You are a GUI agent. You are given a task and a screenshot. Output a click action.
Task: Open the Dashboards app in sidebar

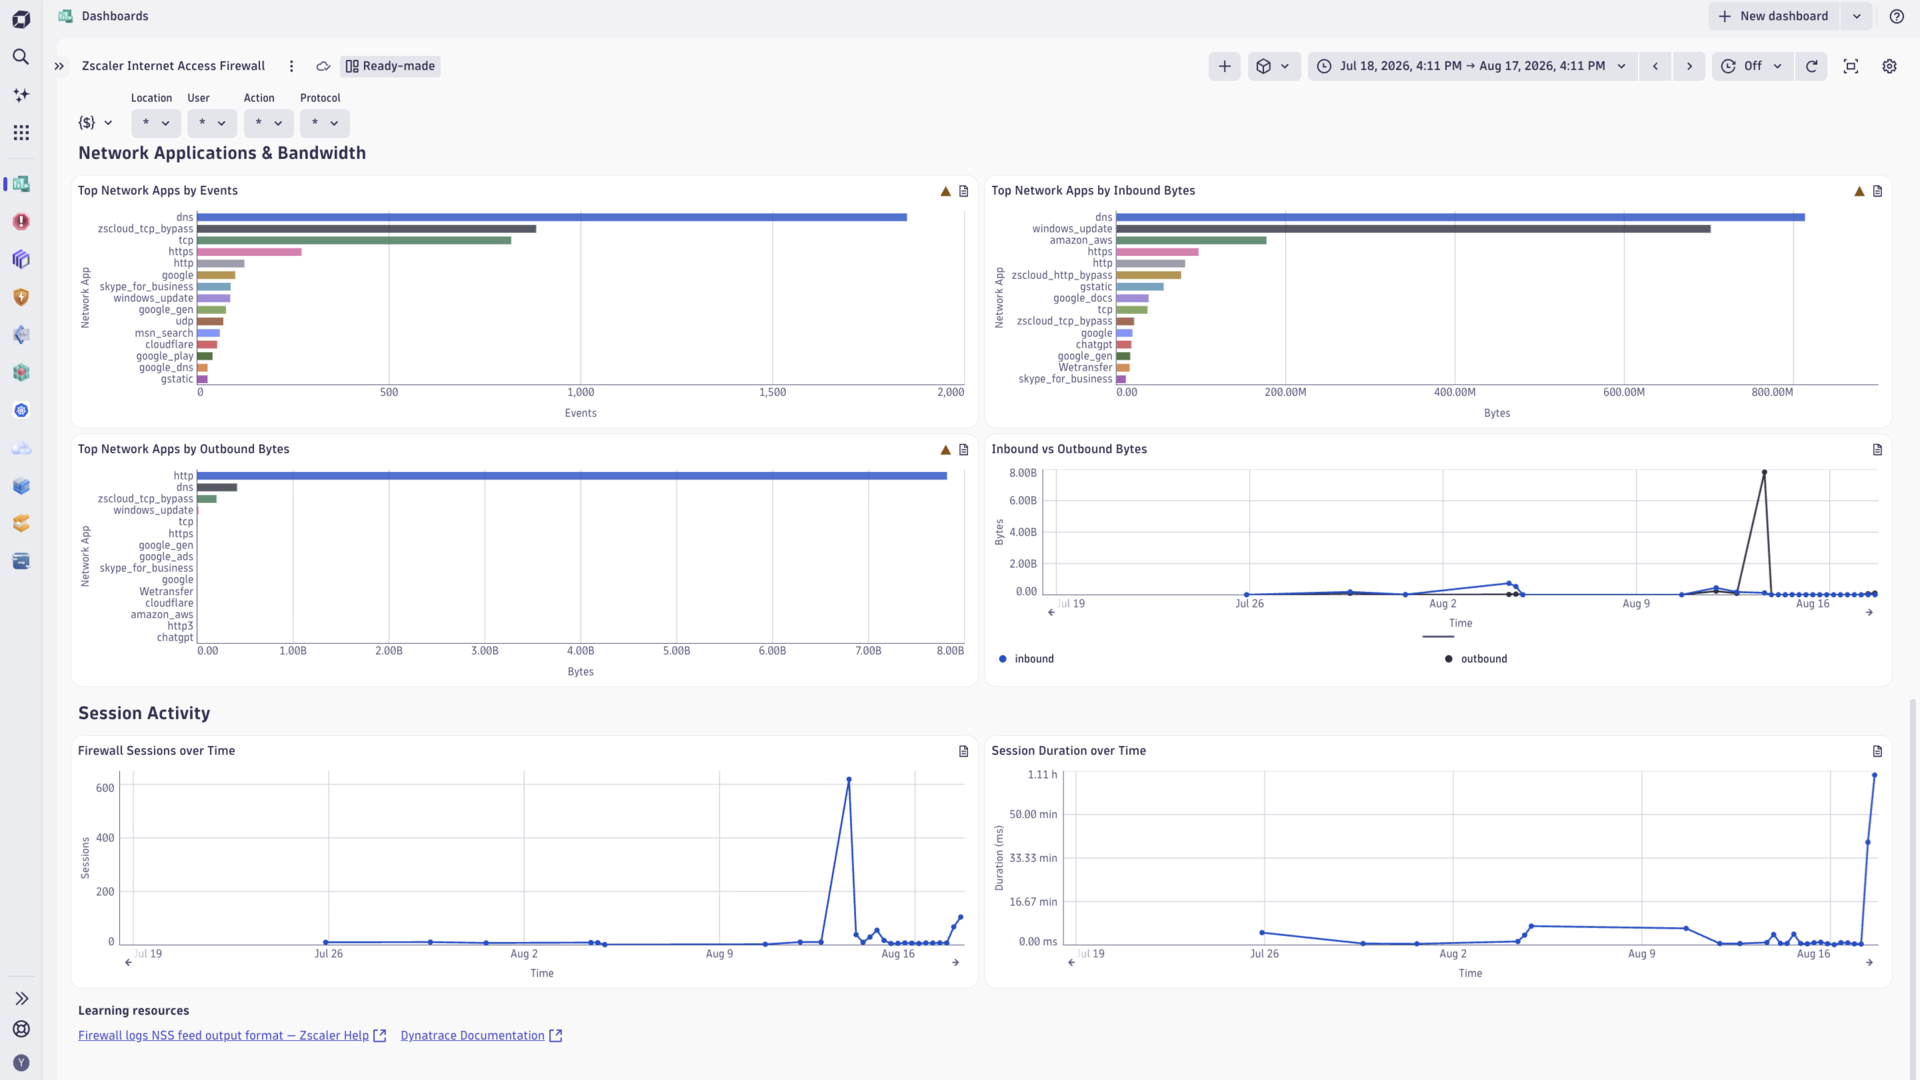click(21, 184)
